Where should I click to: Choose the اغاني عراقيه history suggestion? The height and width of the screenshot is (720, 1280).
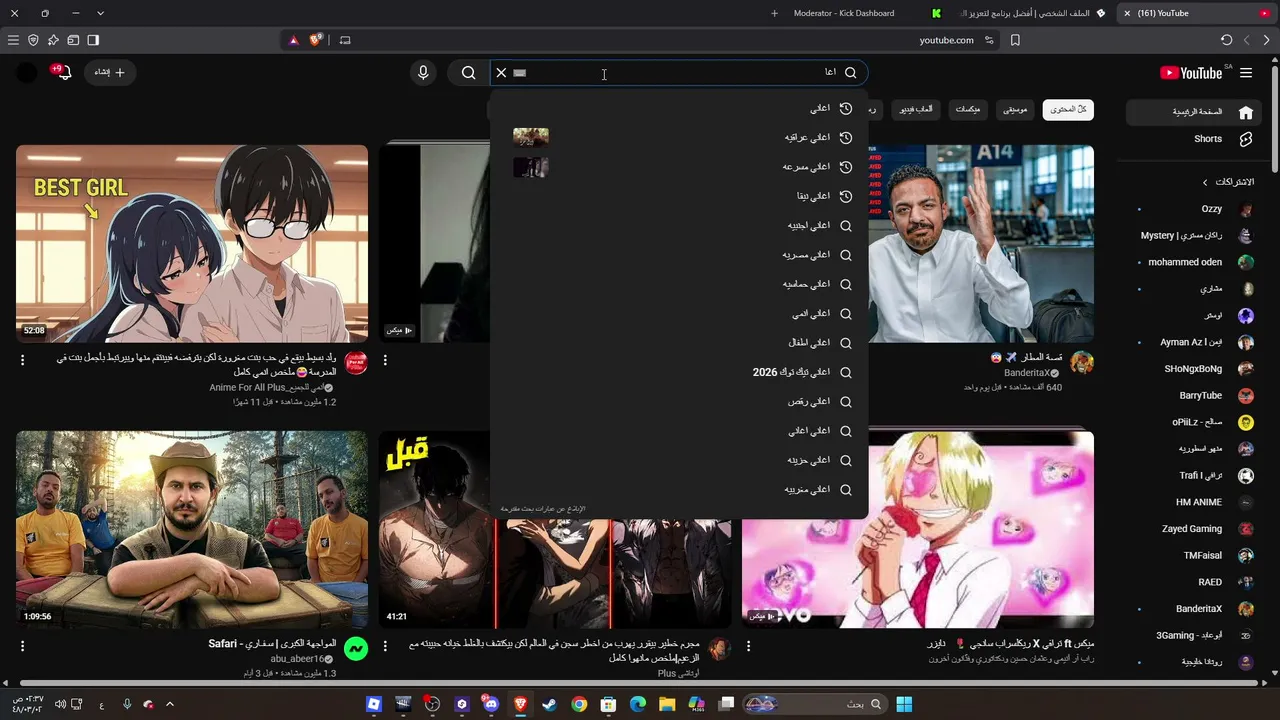point(680,138)
